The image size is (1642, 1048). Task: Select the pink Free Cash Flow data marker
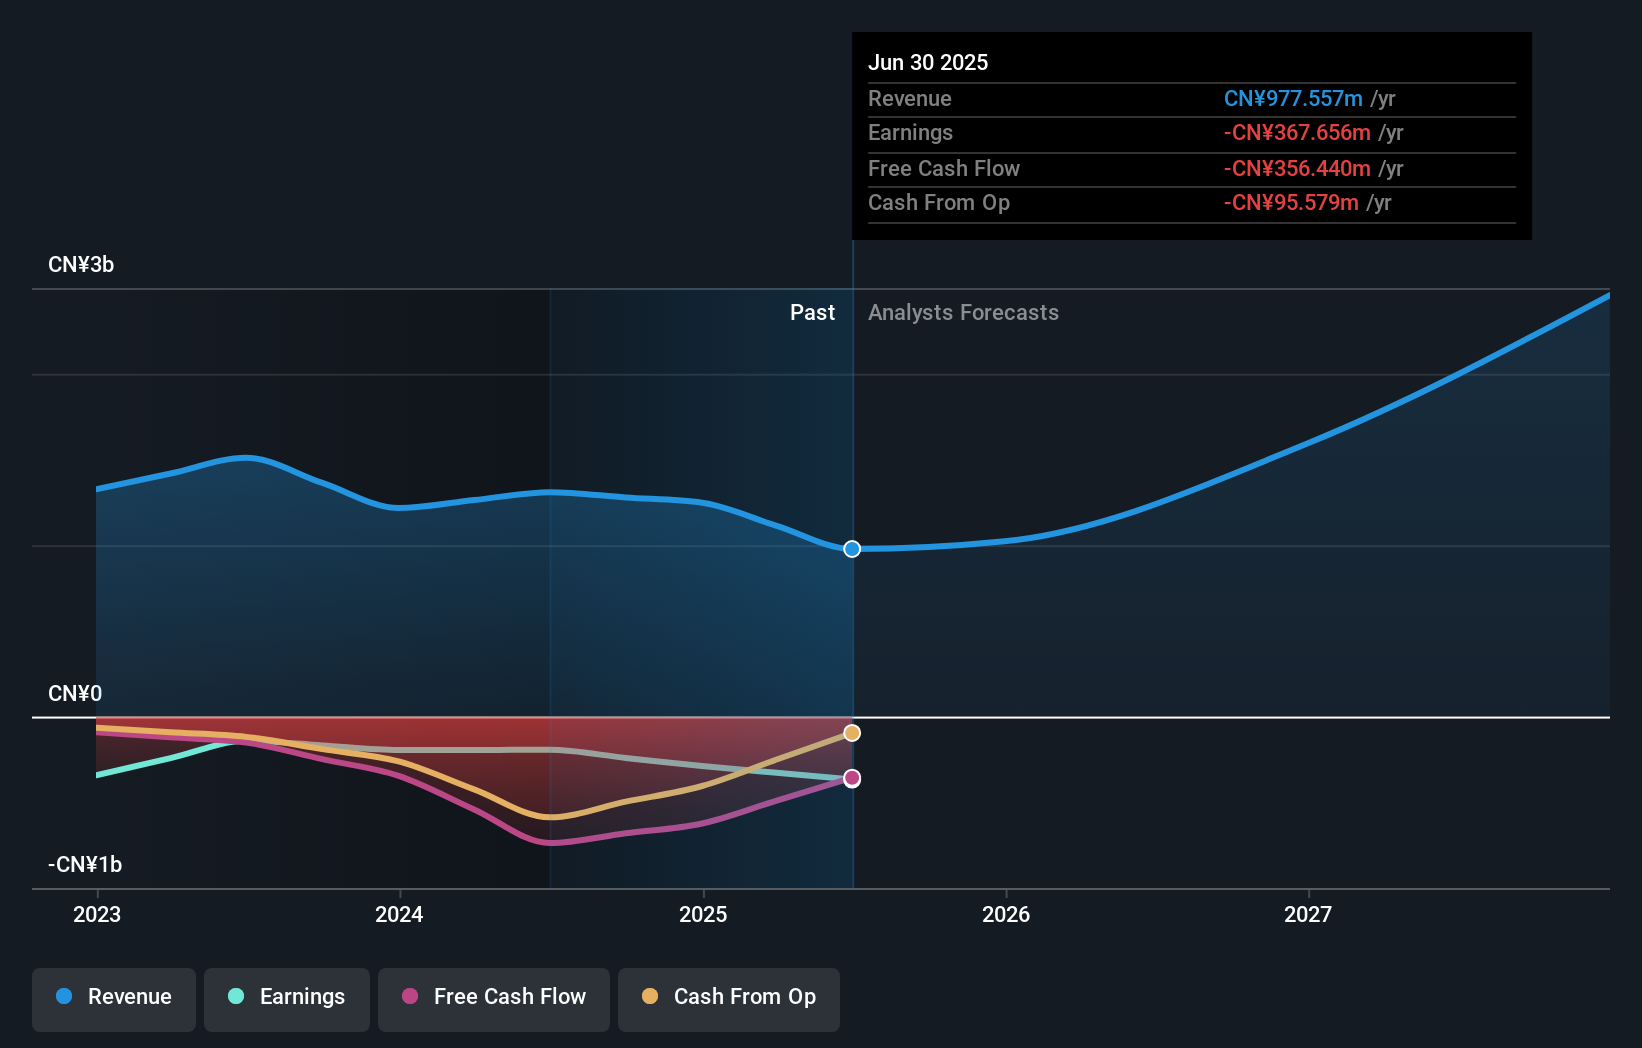pos(851,779)
